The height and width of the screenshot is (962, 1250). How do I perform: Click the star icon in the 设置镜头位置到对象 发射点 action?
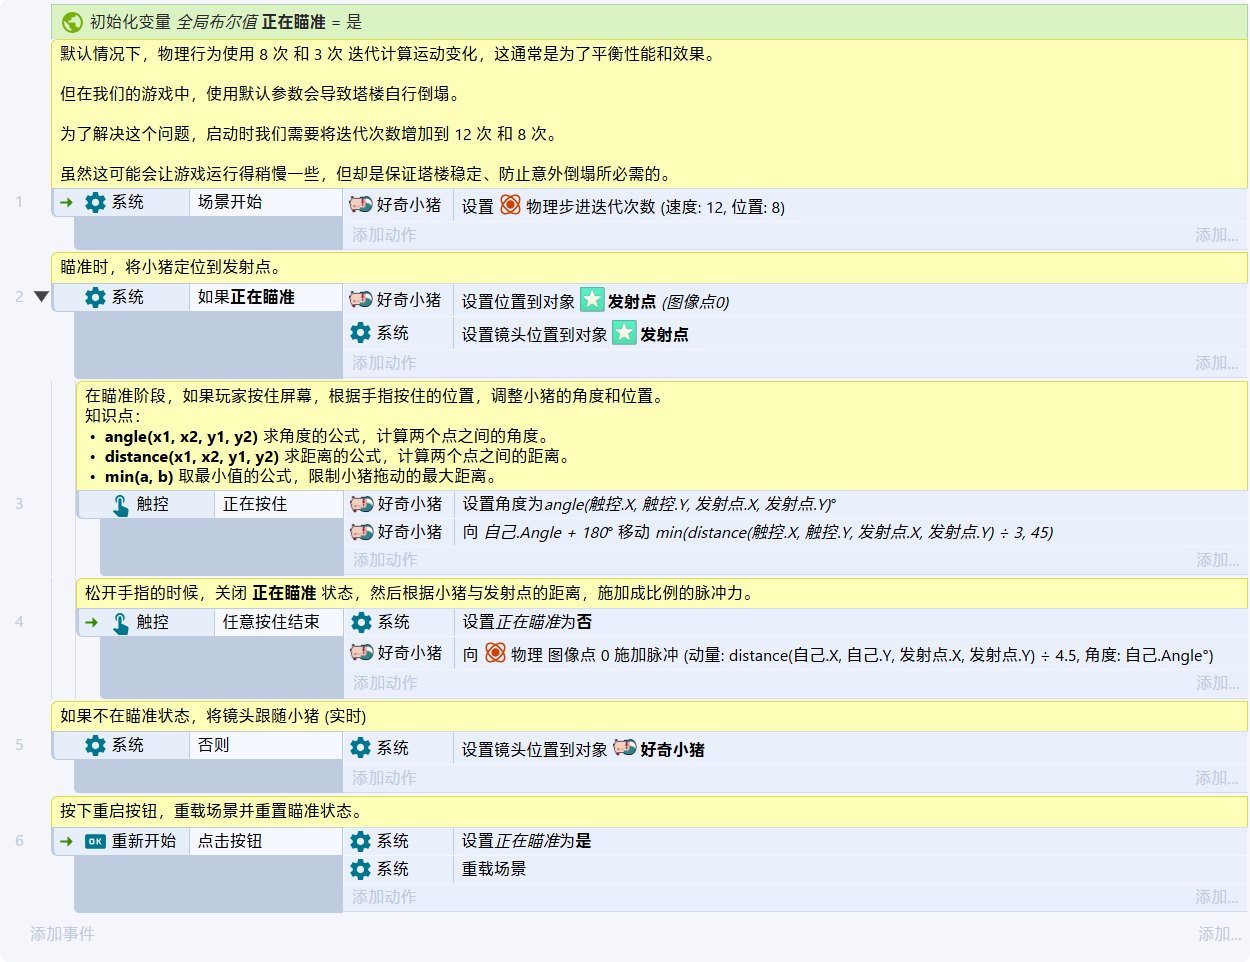(624, 333)
